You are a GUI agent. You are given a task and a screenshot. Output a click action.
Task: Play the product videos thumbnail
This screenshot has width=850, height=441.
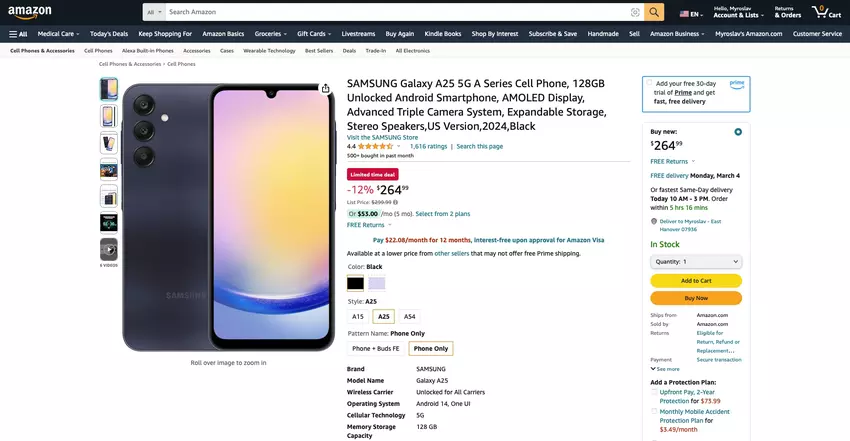tap(108, 249)
